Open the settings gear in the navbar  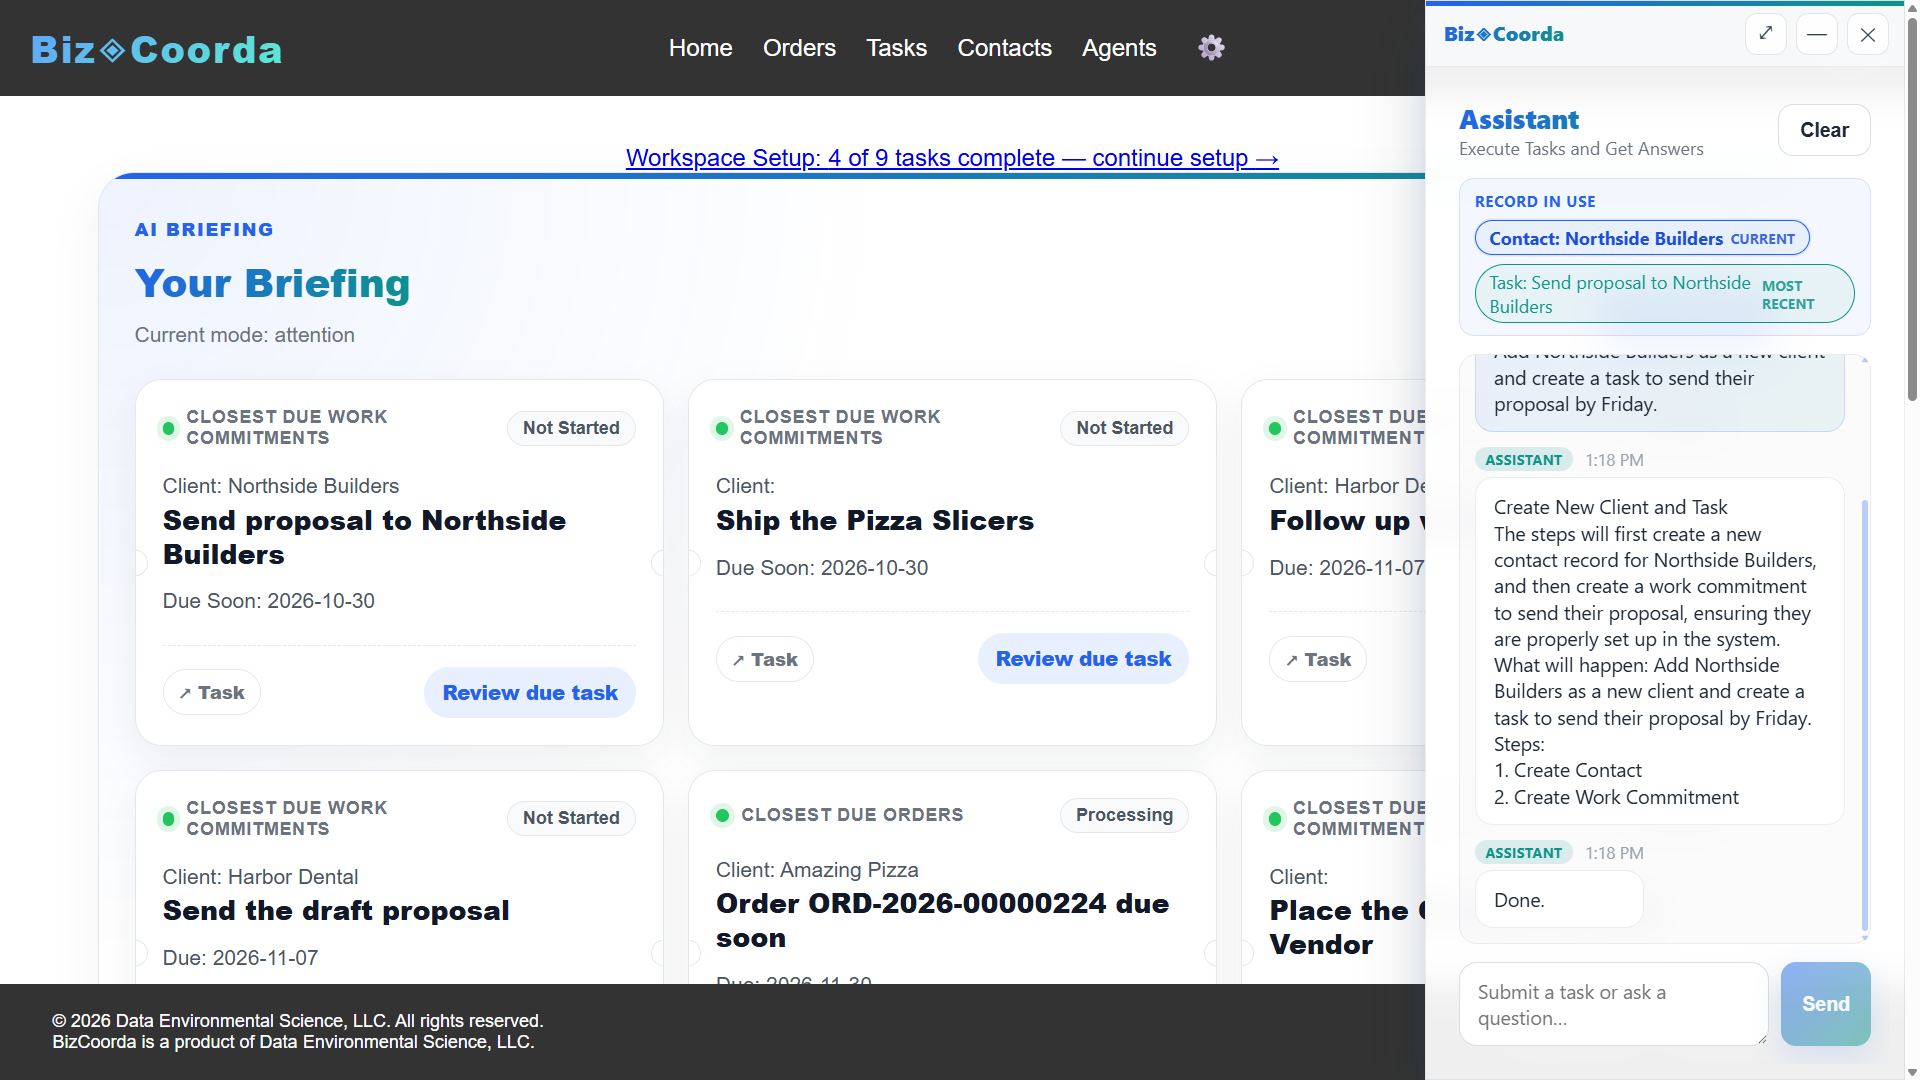tap(1211, 48)
